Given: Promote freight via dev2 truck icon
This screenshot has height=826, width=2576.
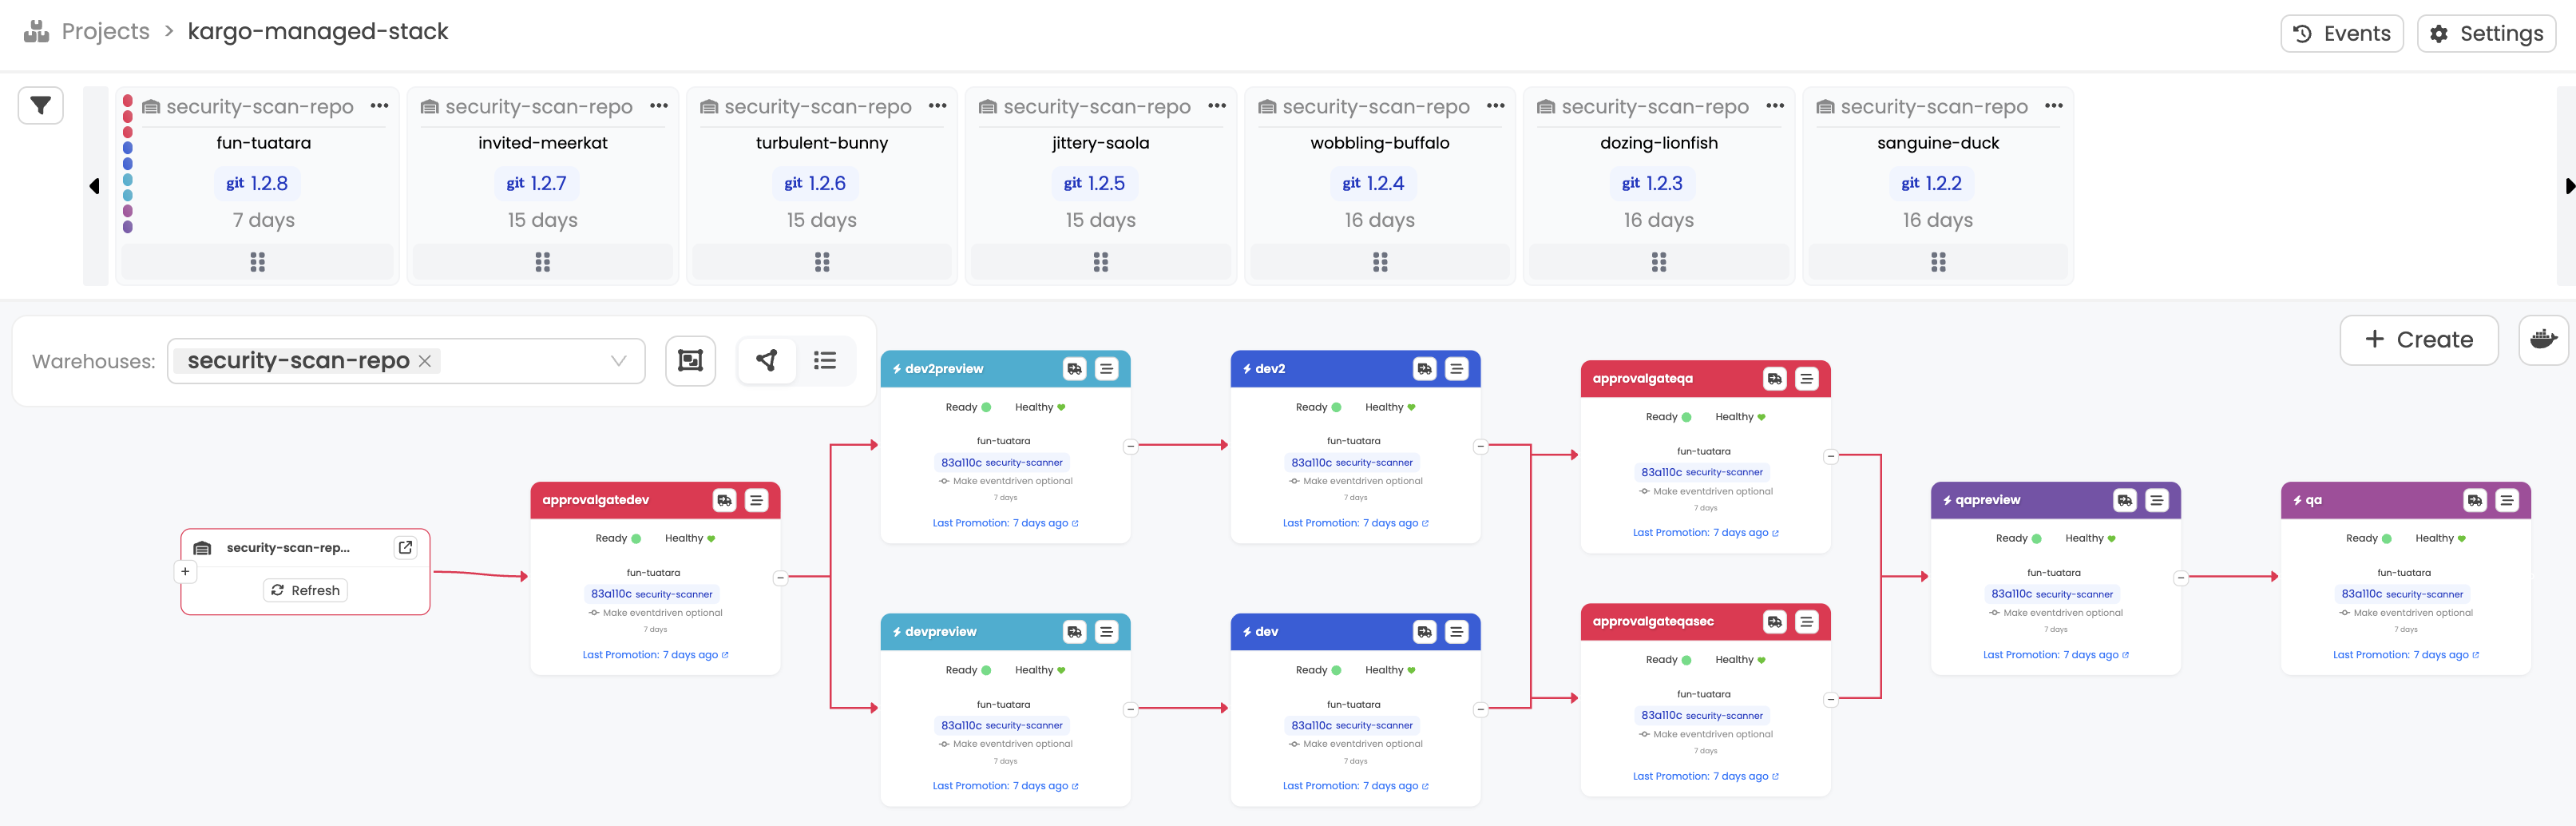Looking at the screenshot, I should 1424,369.
